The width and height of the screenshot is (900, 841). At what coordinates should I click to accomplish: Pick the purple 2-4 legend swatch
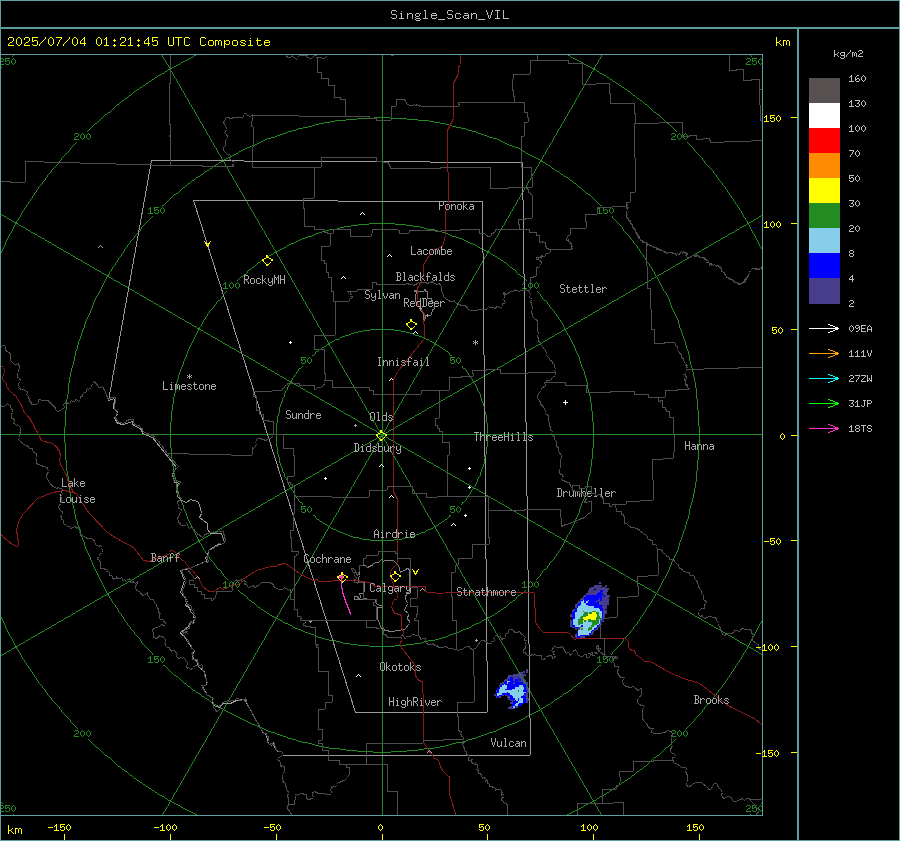[824, 290]
